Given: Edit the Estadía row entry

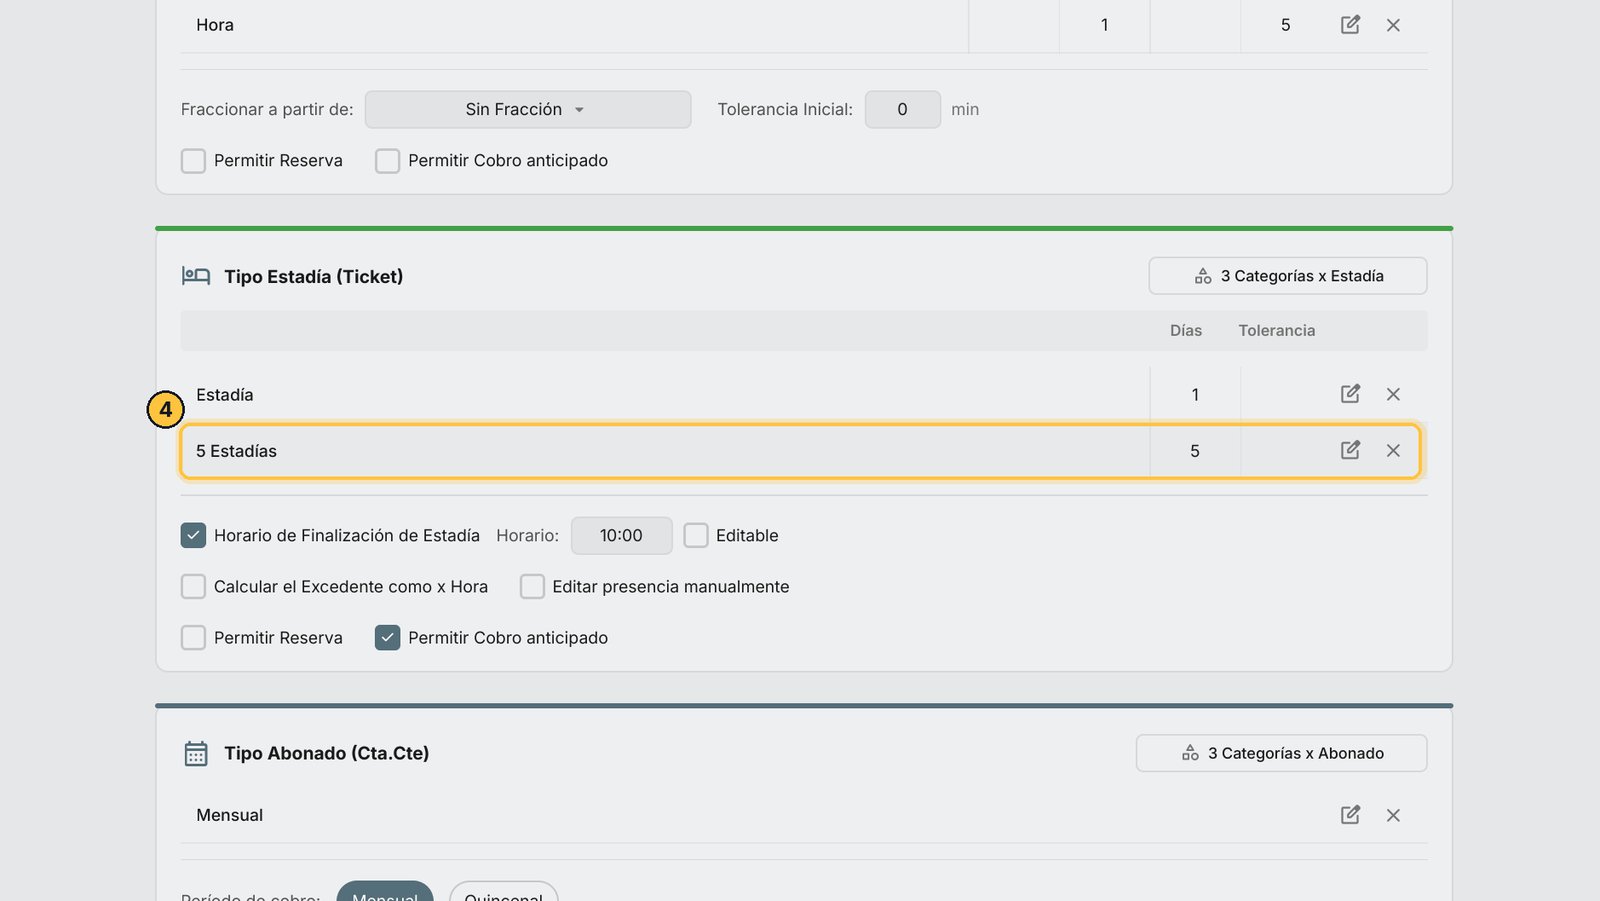Looking at the screenshot, I should click(x=1350, y=394).
